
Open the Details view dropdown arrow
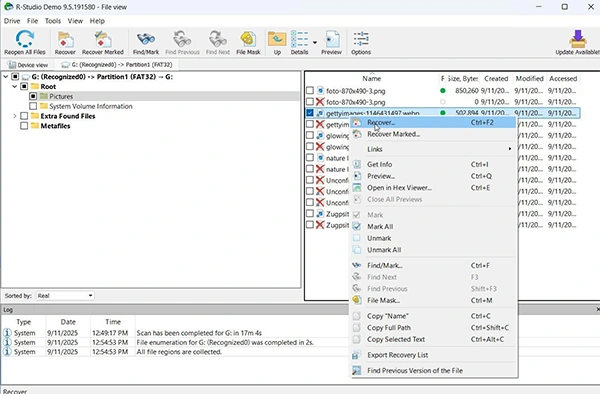click(315, 42)
